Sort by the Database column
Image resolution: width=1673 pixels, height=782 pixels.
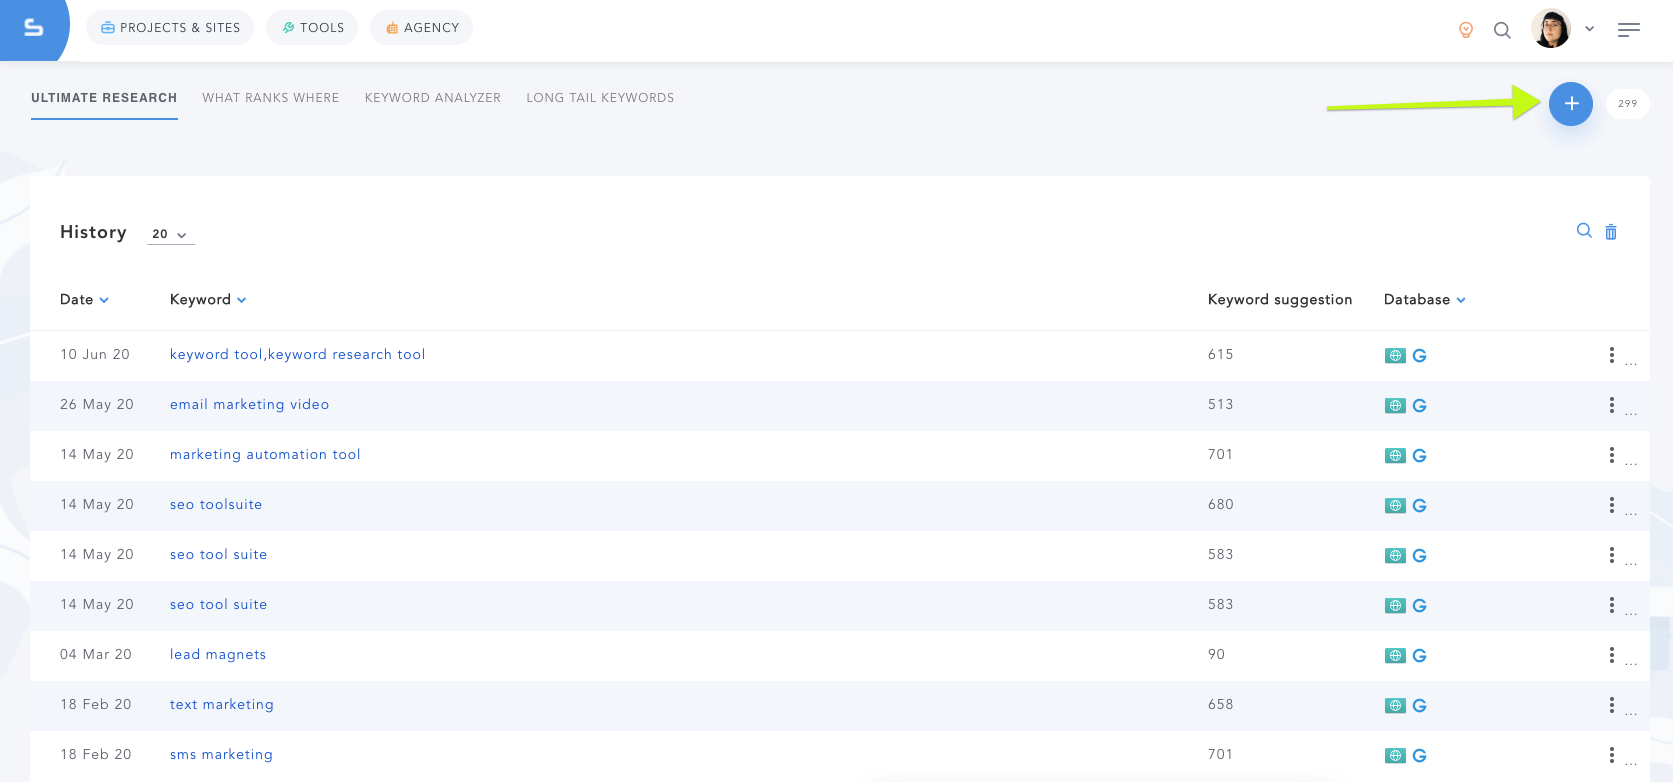[x=1424, y=300]
